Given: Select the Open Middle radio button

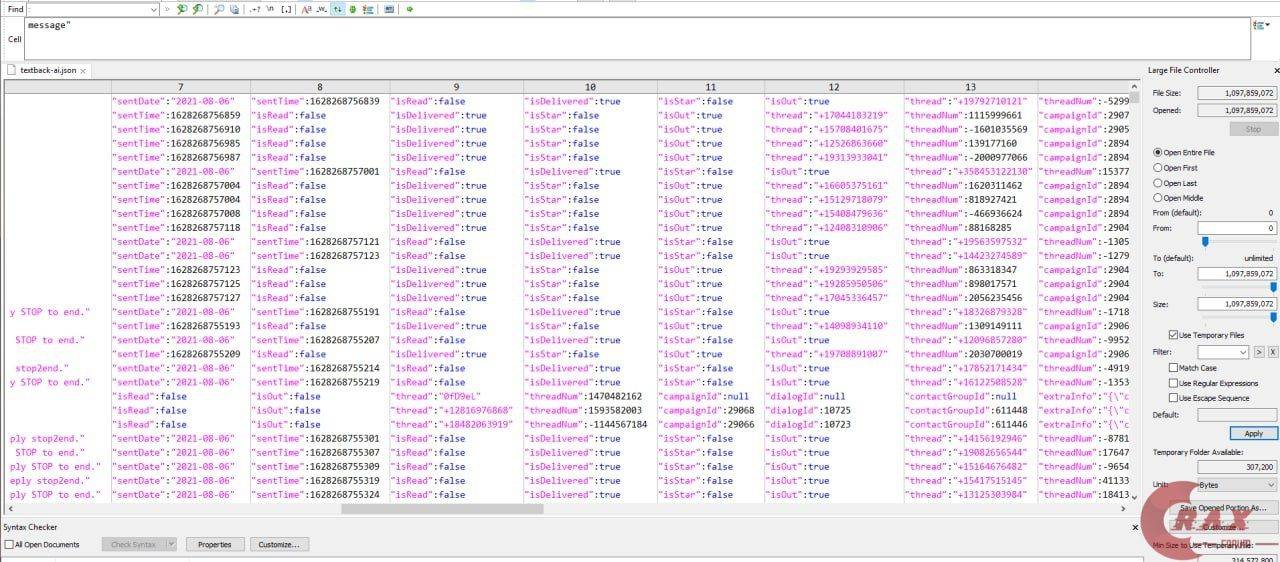Looking at the screenshot, I should click(1159, 198).
